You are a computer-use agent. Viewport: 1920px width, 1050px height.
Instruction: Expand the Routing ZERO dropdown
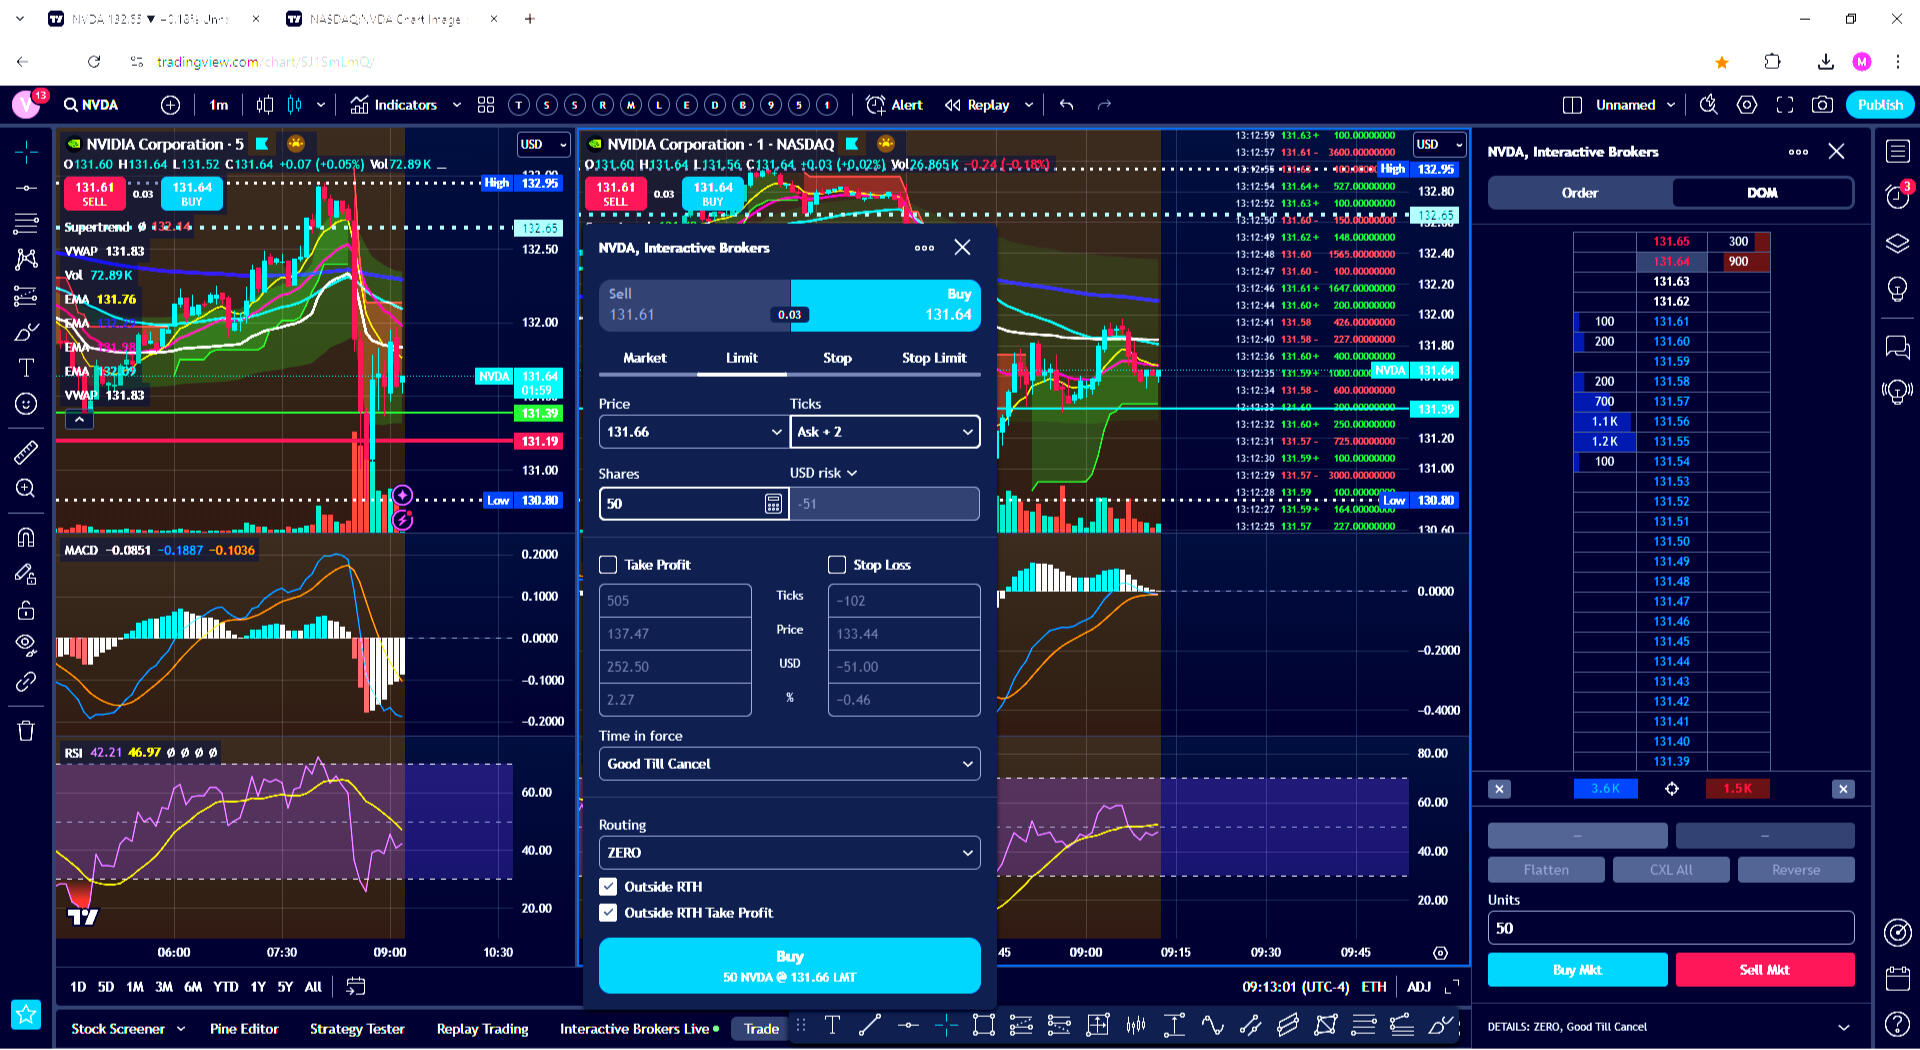click(789, 853)
